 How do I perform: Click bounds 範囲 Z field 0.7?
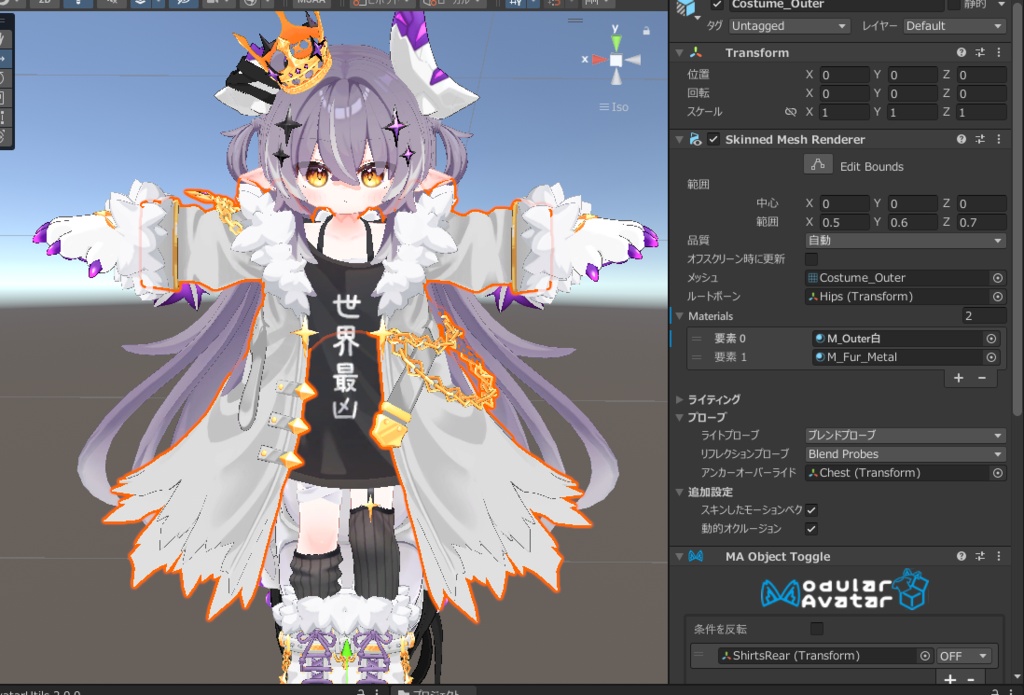[x=982, y=222]
